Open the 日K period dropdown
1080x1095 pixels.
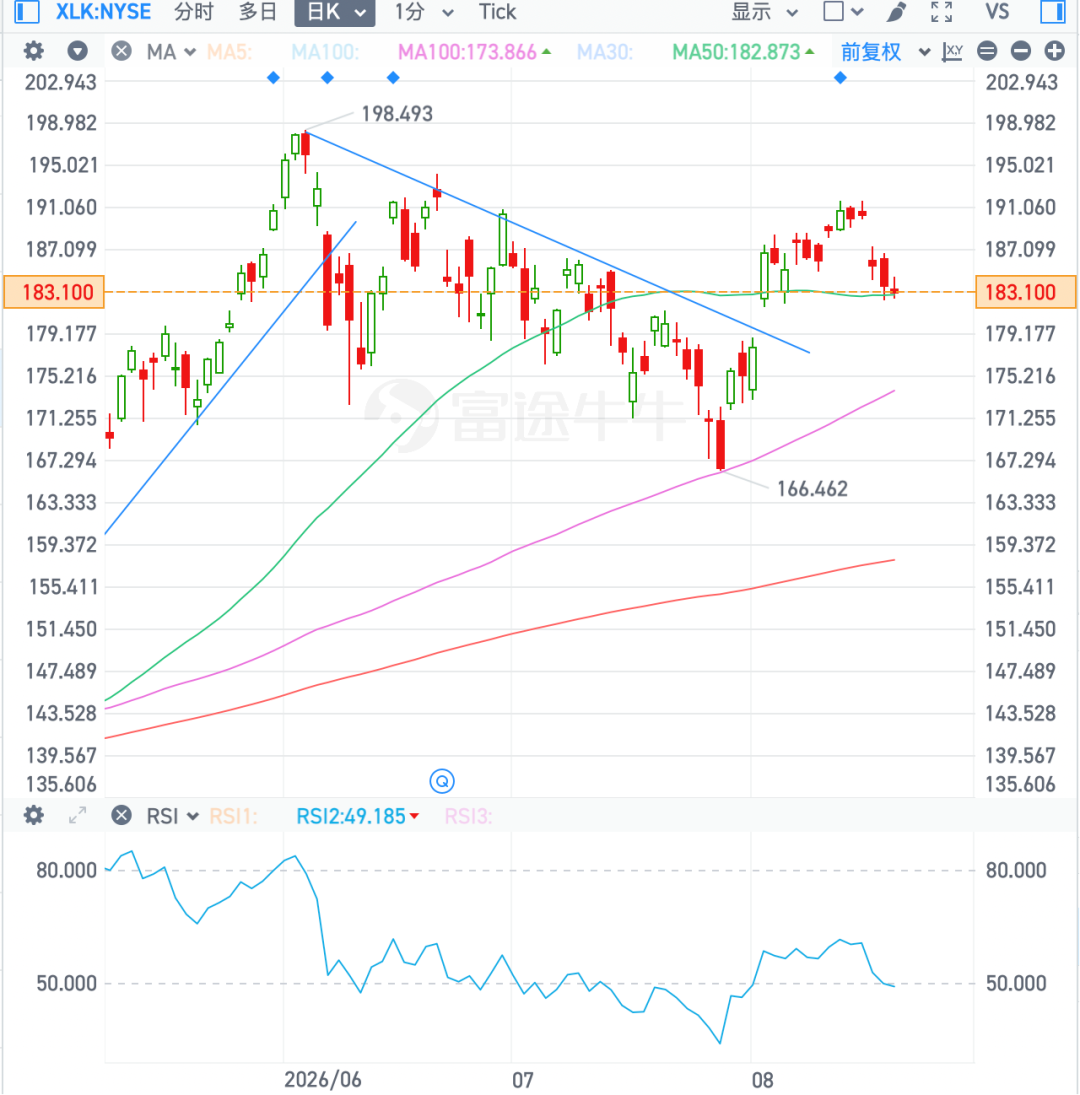click(x=335, y=13)
